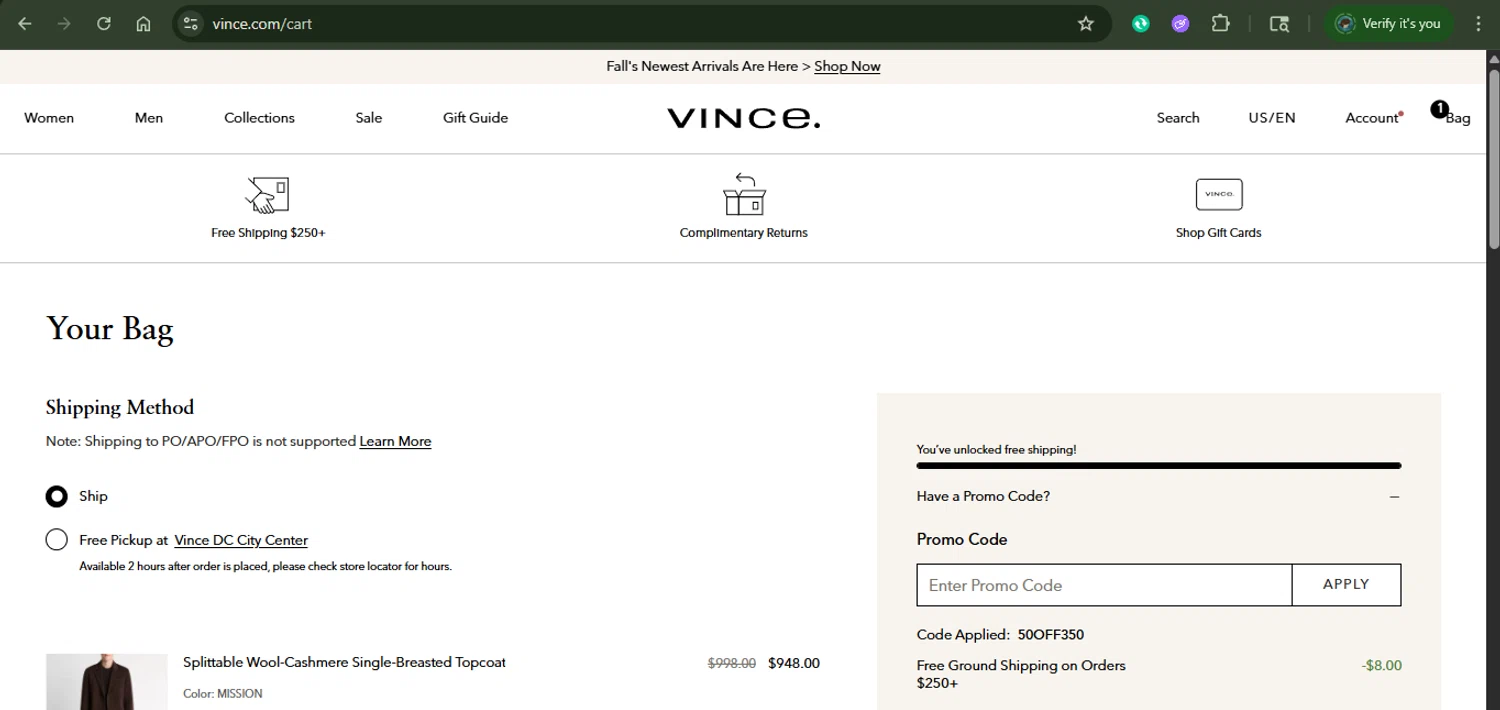Apply the promo code with APPLY button
This screenshot has height=710, width=1500.
[1346, 584]
